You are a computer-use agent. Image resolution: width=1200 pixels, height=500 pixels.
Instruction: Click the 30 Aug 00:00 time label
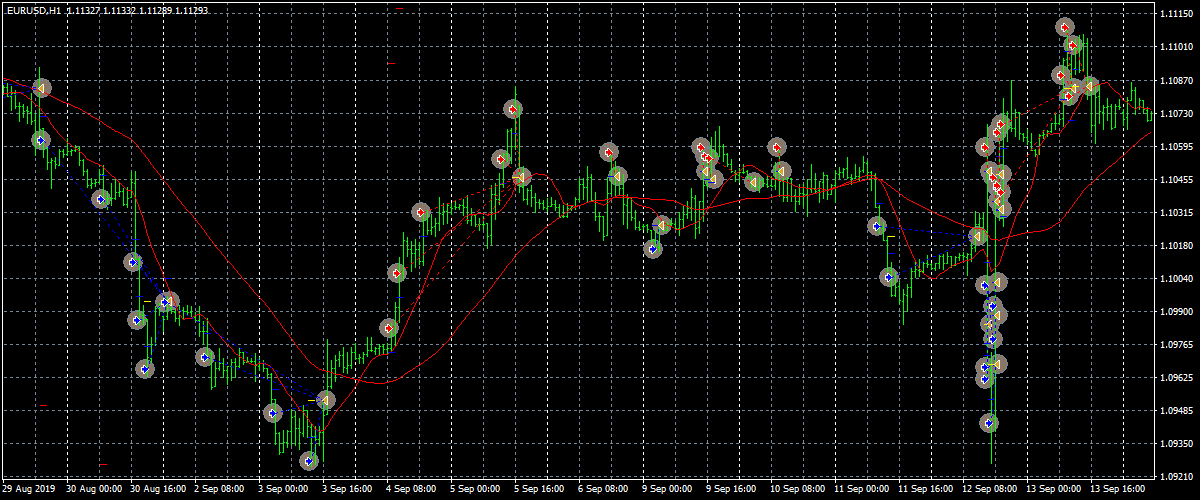95,490
